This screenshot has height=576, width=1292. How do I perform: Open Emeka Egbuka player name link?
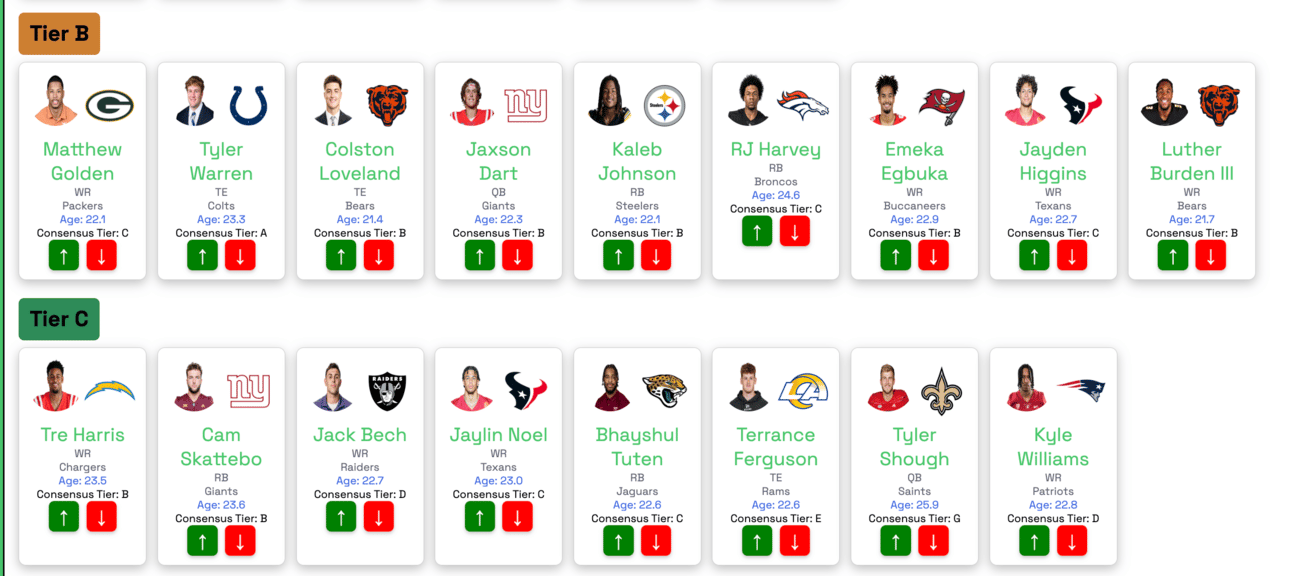(x=914, y=161)
